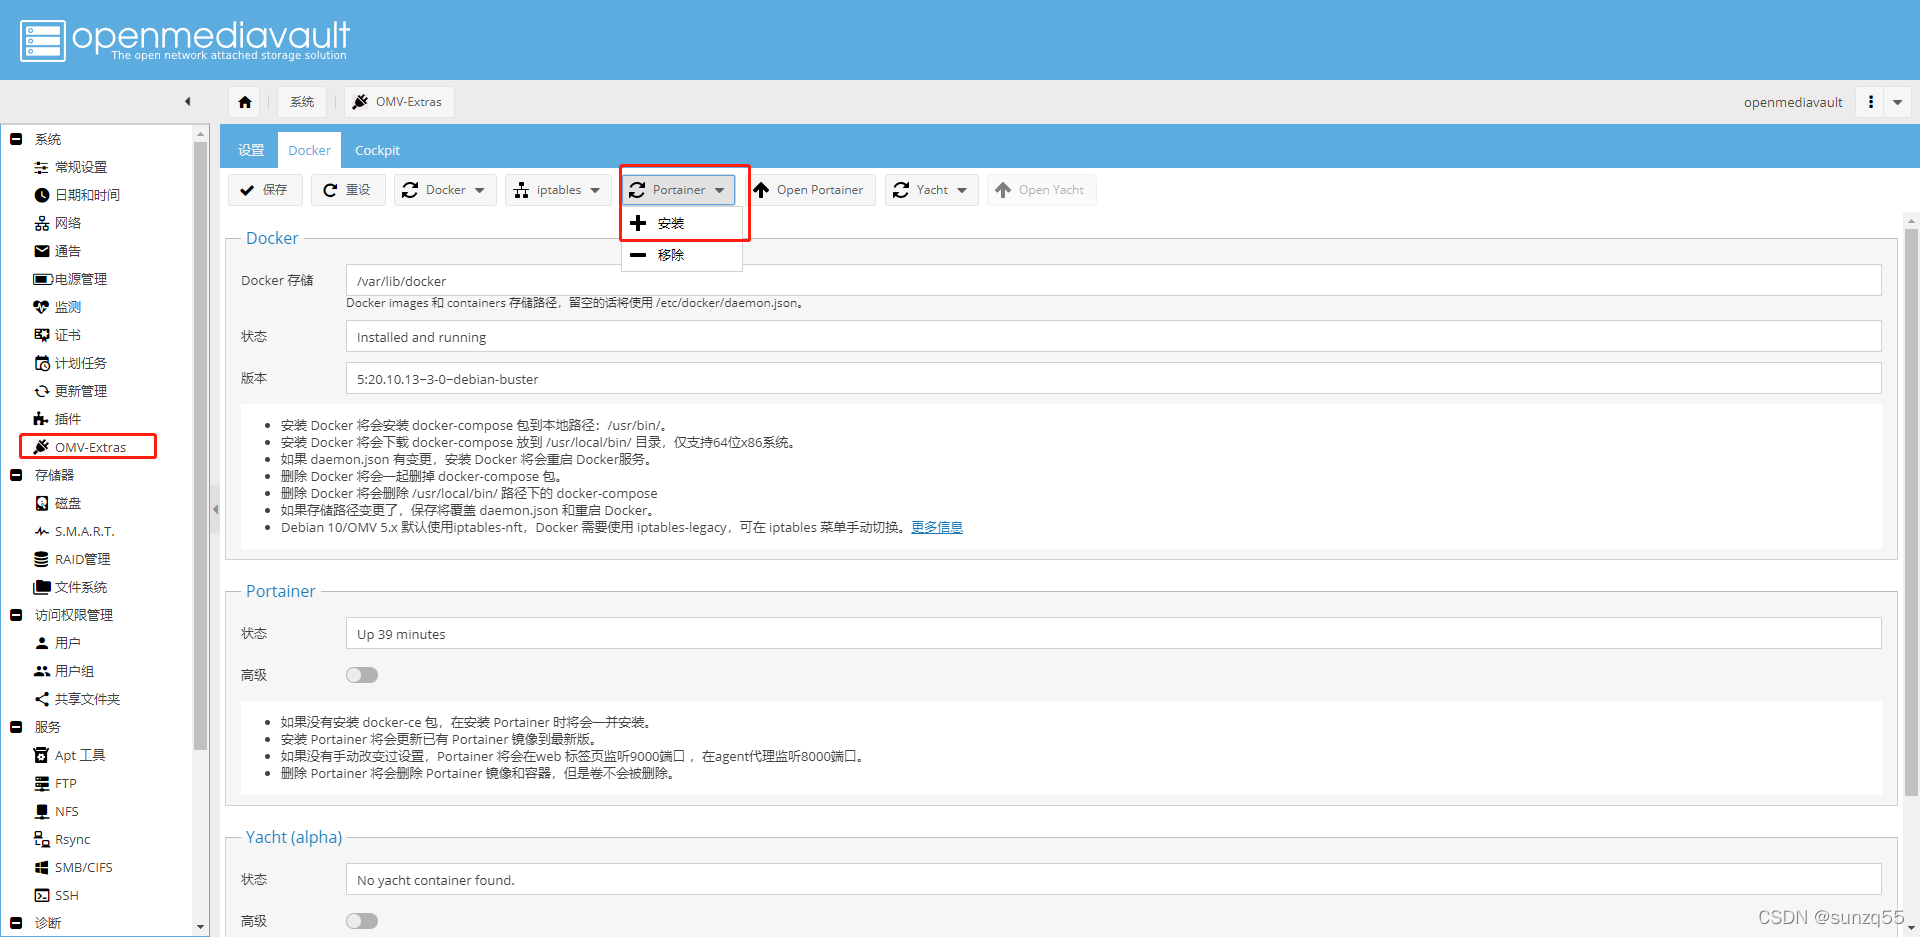Open the three-dot options menu
Image resolution: width=1920 pixels, height=937 pixels.
pyautogui.click(x=1870, y=102)
